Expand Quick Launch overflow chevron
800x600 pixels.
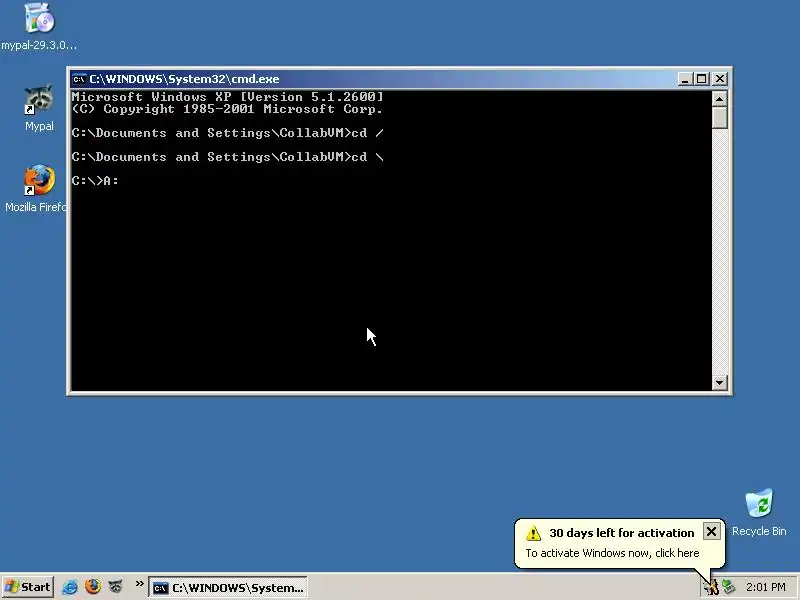coord(139,584)
